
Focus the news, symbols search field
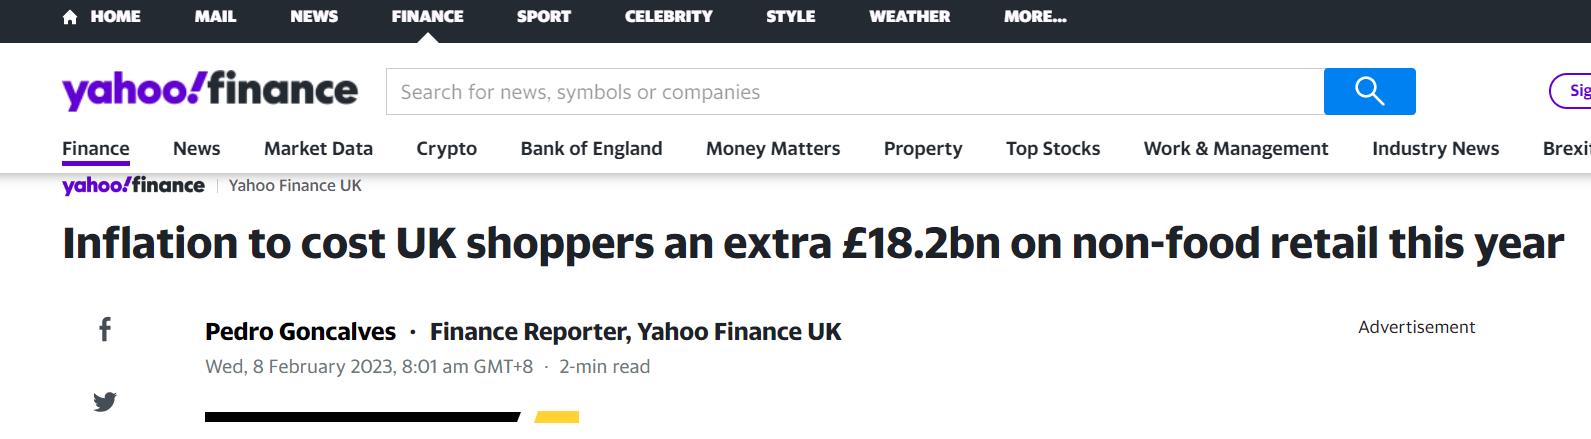(855, 92)
